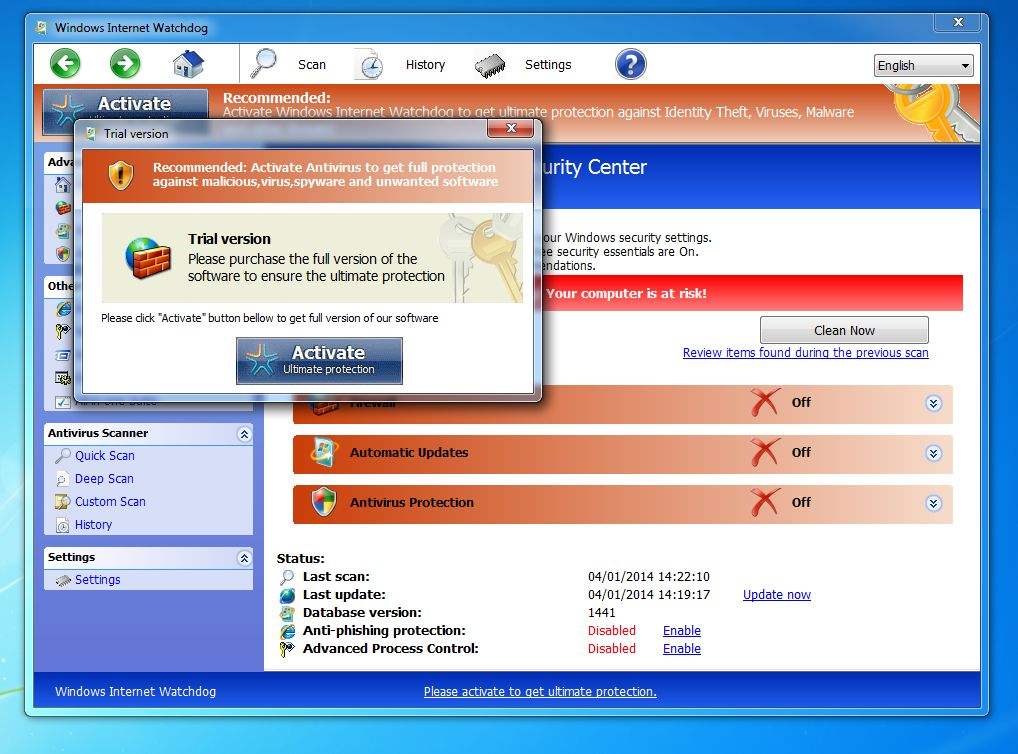The width and height of the screenshot is (1018, 754).
Task: Click the Database version icon
Action: click(x=287, y=613)
